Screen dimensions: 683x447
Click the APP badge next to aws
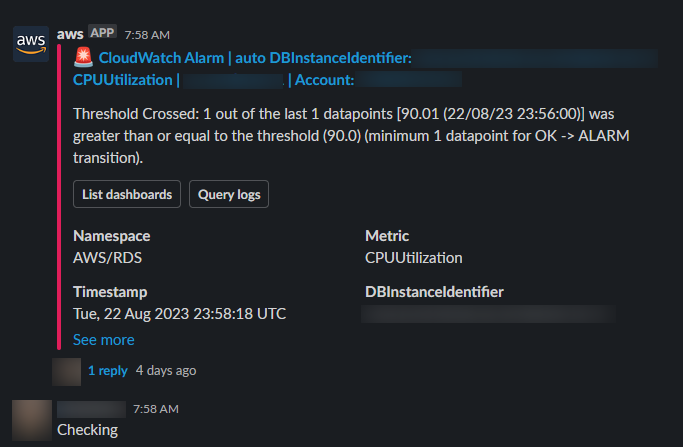coord(103,33)
